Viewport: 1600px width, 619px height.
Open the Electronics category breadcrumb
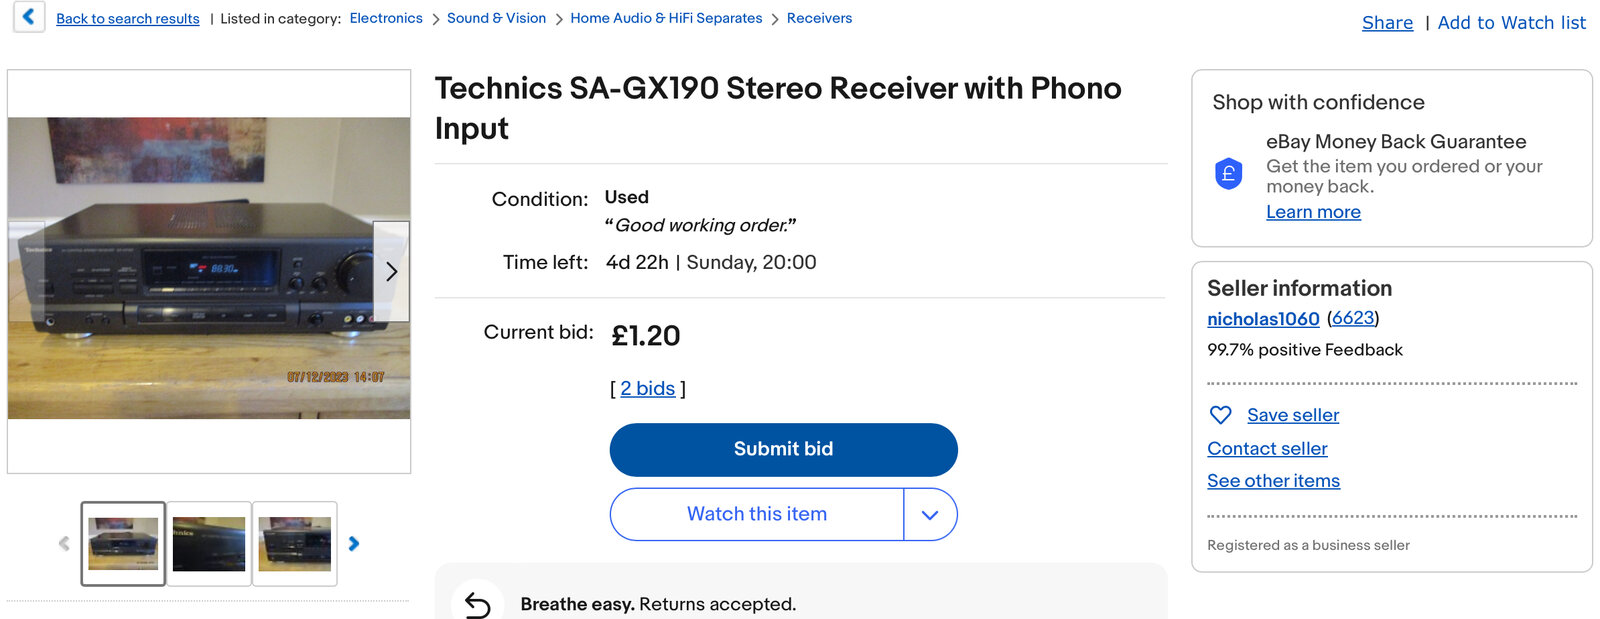point(386,18)
